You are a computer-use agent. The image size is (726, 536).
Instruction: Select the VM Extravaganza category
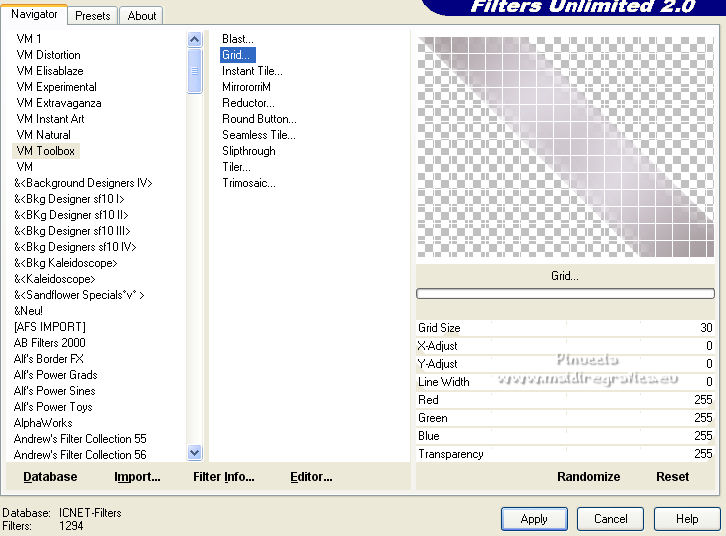coord(59,103)
